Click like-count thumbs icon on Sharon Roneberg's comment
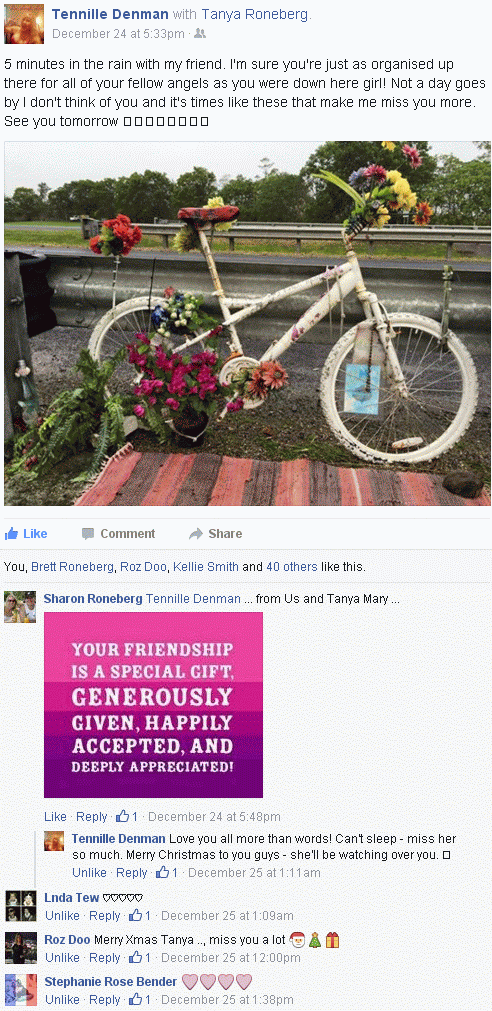The height and width of the screenshot is (1011, 492). pyautogui.click(x=123, y=816)
